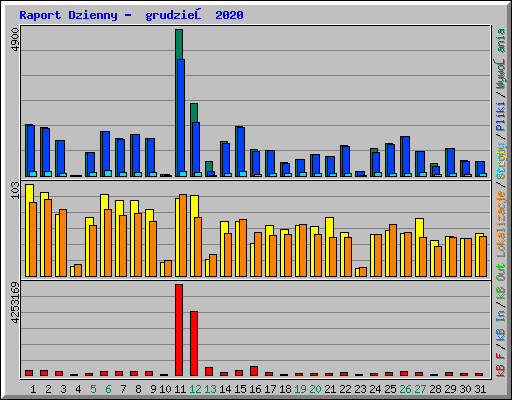
Task: Click the day label 16 on x-axis
Action: point(255,389)
